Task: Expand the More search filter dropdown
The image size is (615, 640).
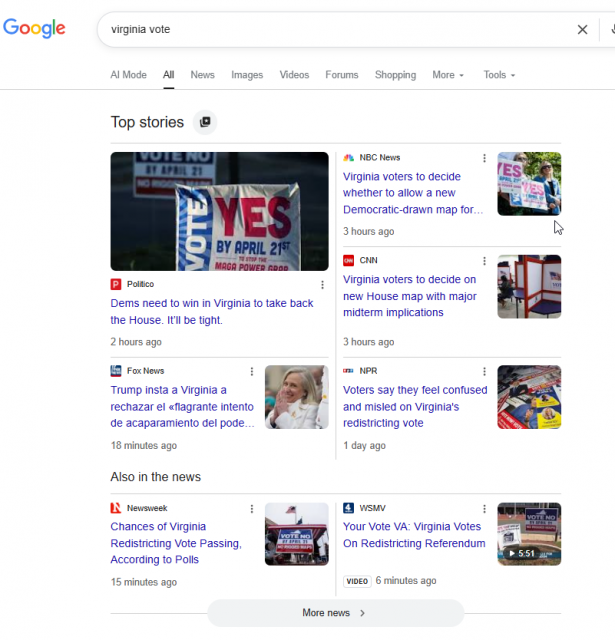Action: pyautogui.click(x=448, y=75)
